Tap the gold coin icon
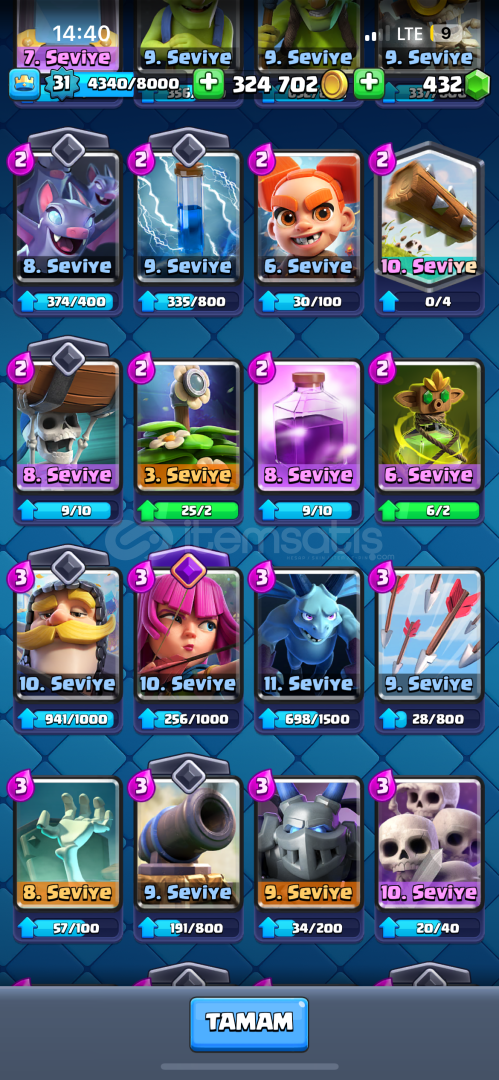Viewport: 499px width, 1080px height. [334, 84]
